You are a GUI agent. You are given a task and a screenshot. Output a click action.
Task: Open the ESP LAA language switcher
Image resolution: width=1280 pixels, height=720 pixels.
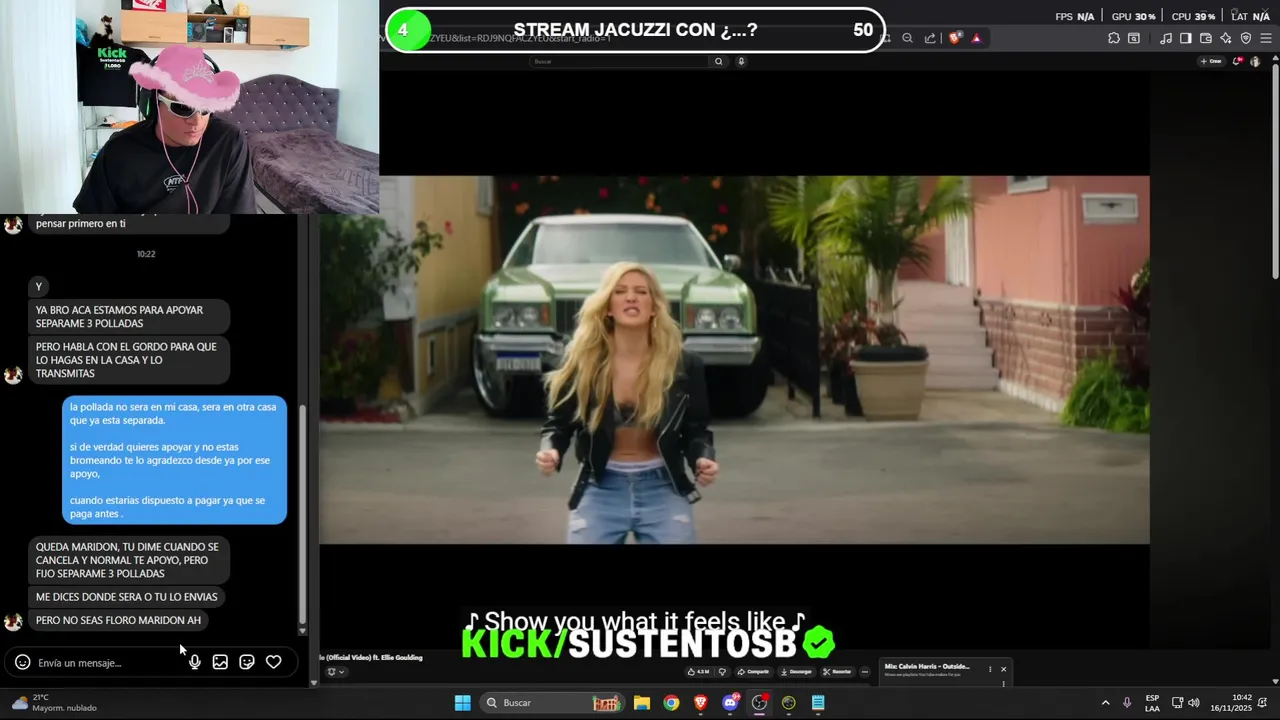[x=1152, y=702]
